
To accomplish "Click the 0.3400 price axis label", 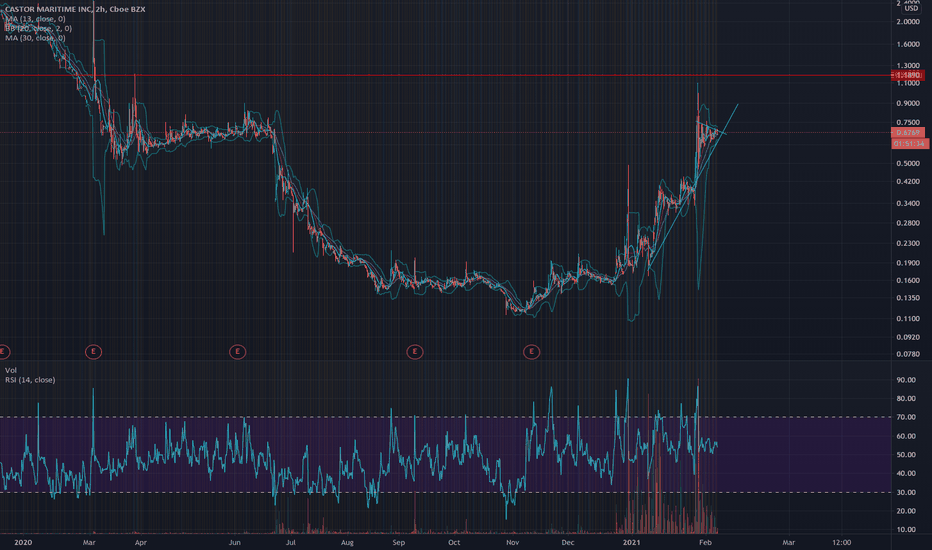I will [908, 203].
